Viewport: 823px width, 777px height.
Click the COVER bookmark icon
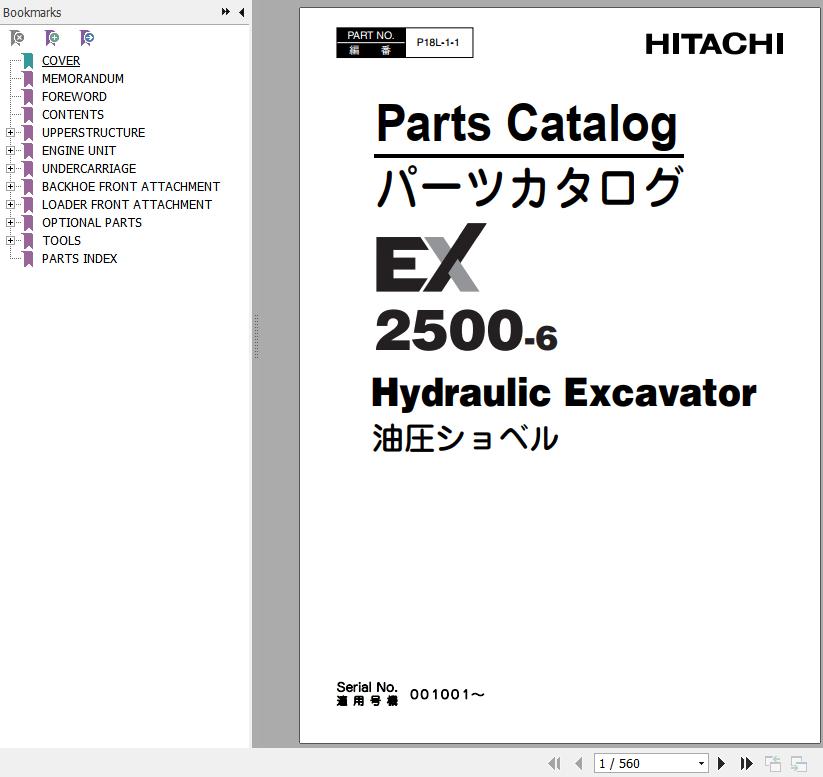click(28, 61)
